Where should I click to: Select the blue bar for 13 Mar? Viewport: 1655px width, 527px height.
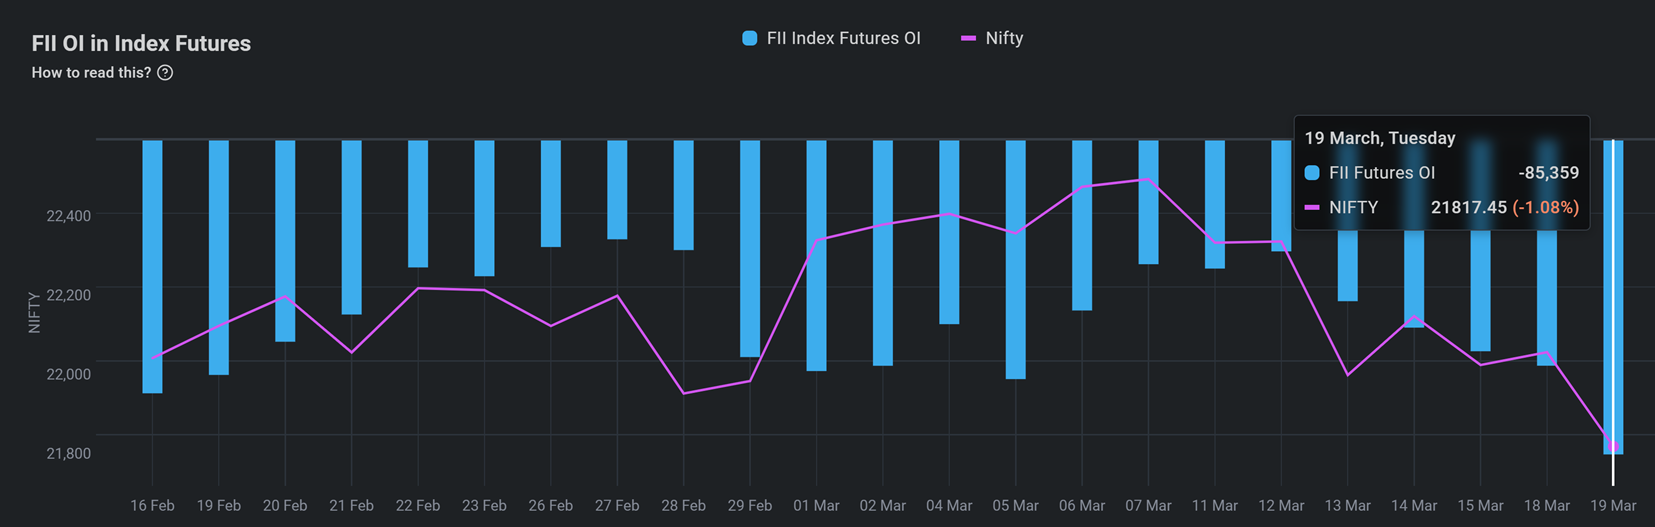[x=1347, y=270]
